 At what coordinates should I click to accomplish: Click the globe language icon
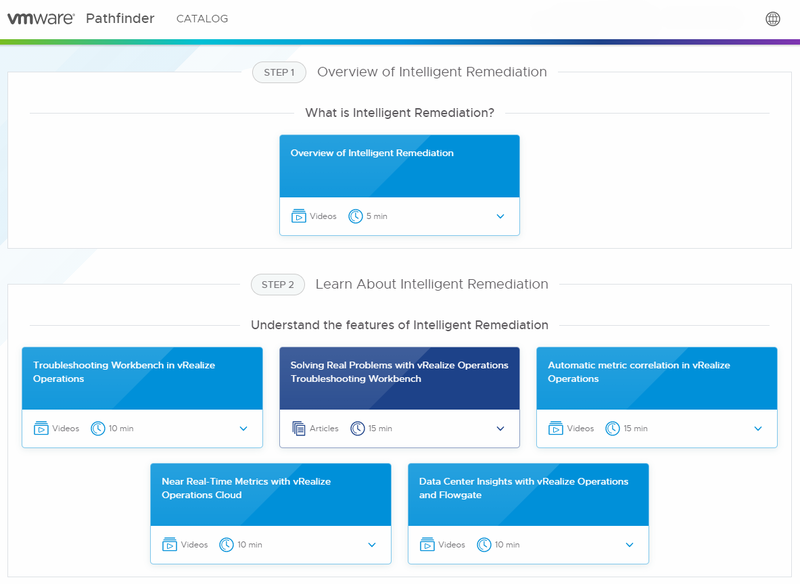[x=772, y=19]
